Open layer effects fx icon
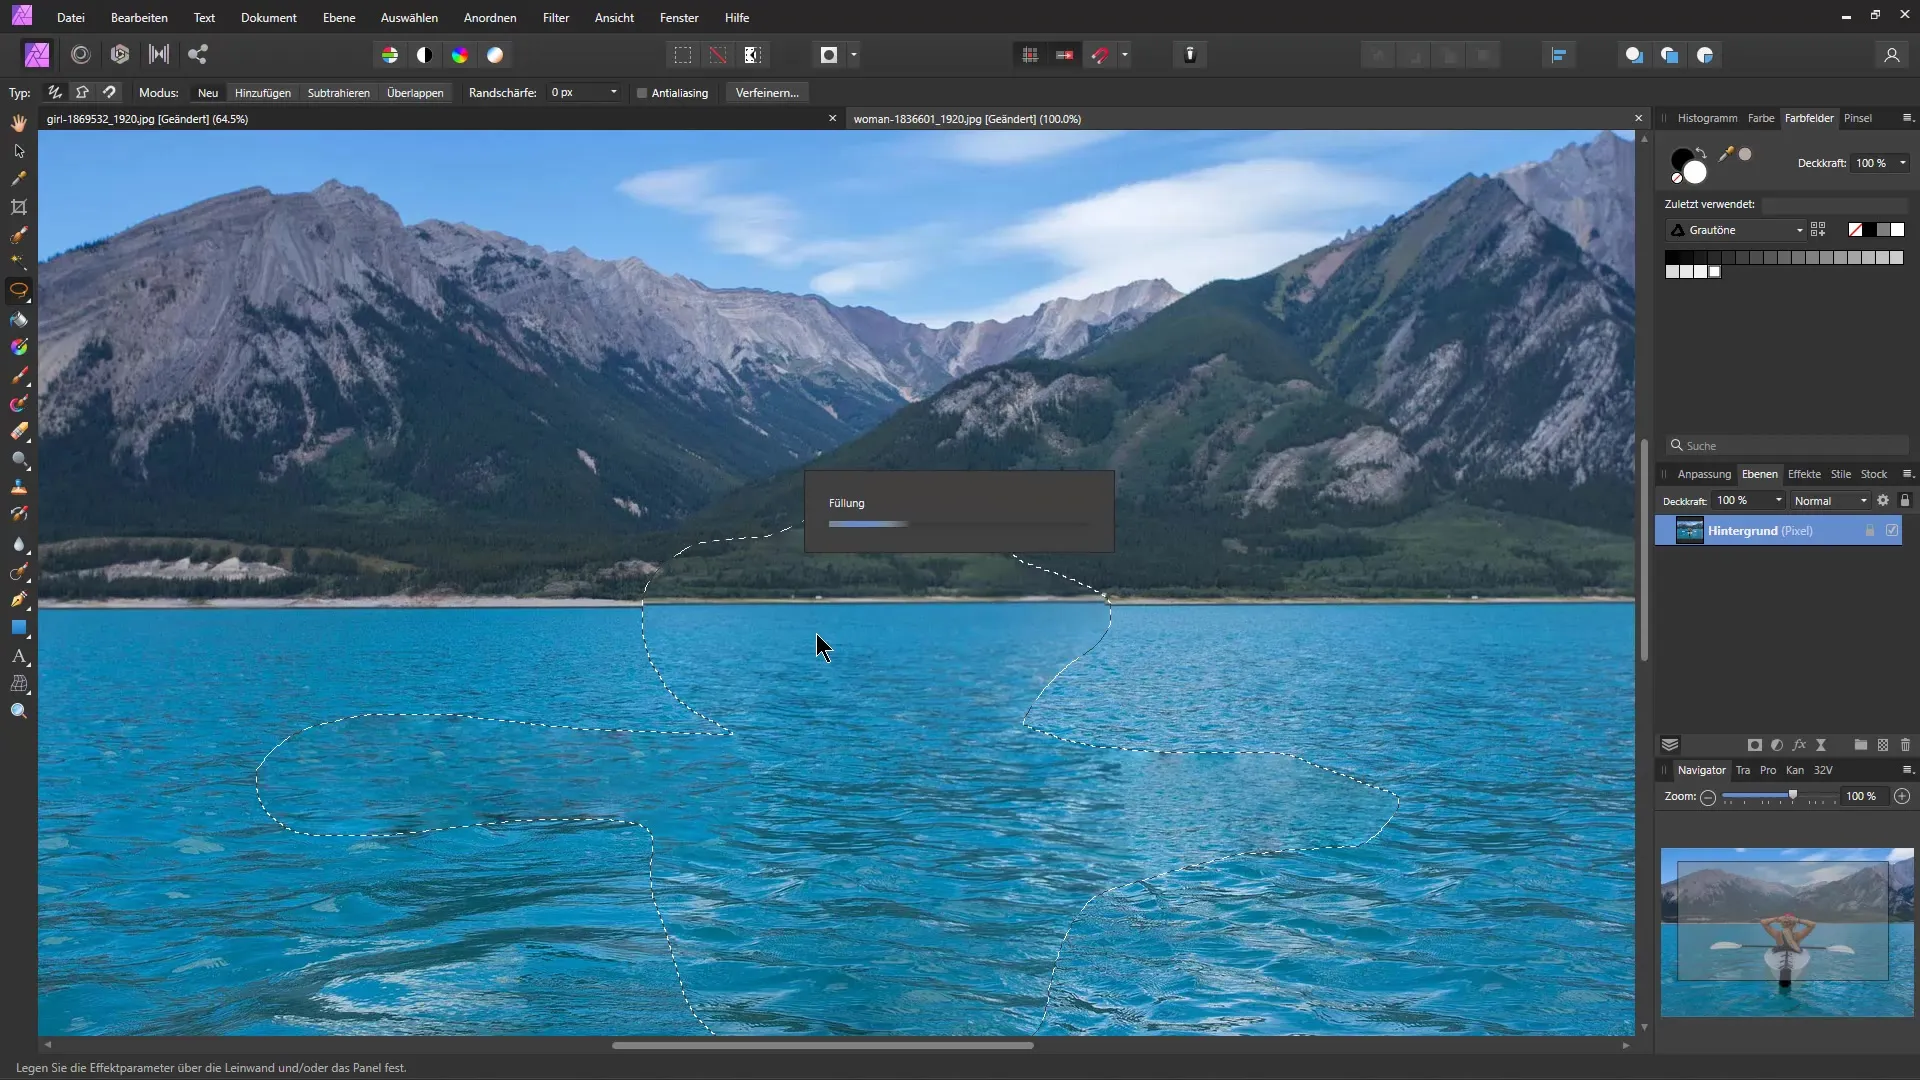The width and height of the screenshot is (1920, 1080). click(x=1799, y=745)
